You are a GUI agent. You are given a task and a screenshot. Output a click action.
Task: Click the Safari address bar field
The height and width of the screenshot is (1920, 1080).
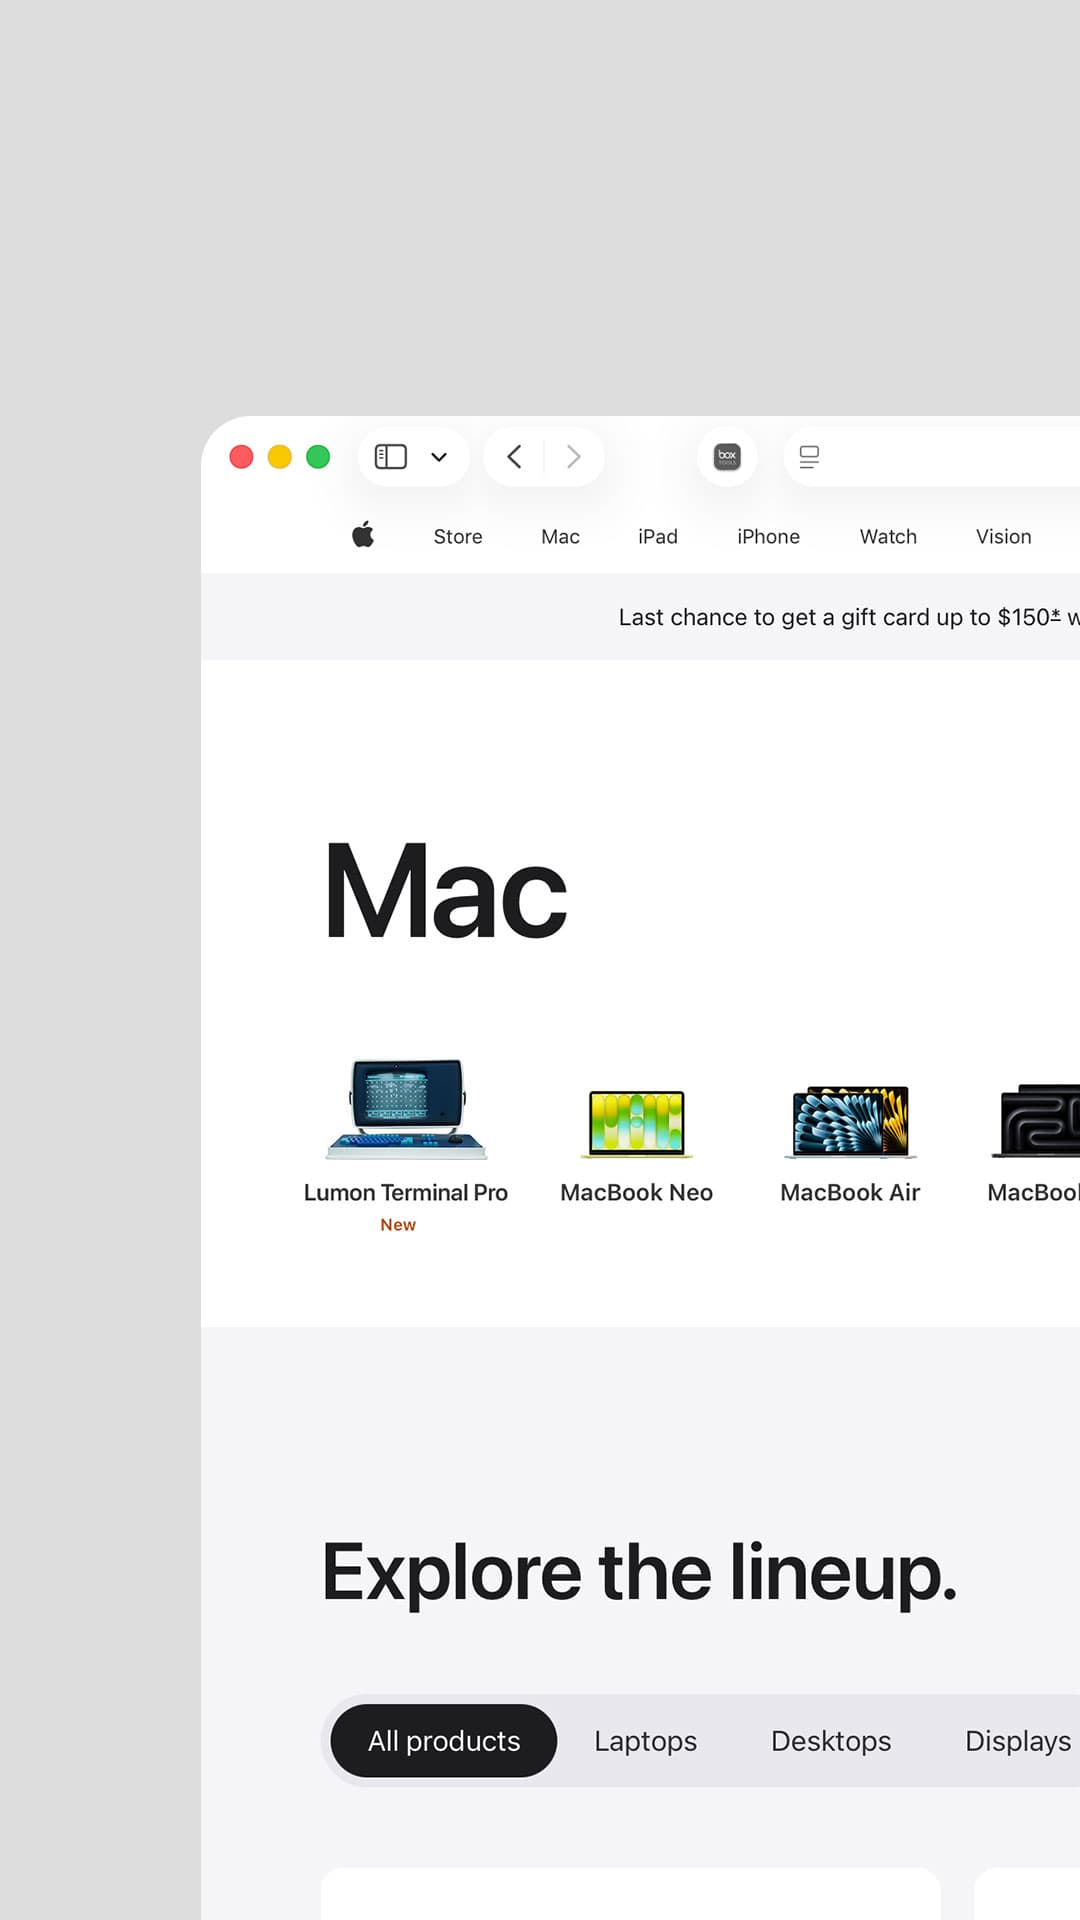click(x=932, y=457)
